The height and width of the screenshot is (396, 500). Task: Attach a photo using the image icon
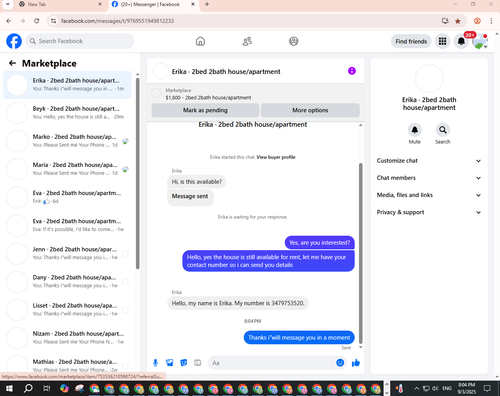pyautogui.click(x=170, y=363)
